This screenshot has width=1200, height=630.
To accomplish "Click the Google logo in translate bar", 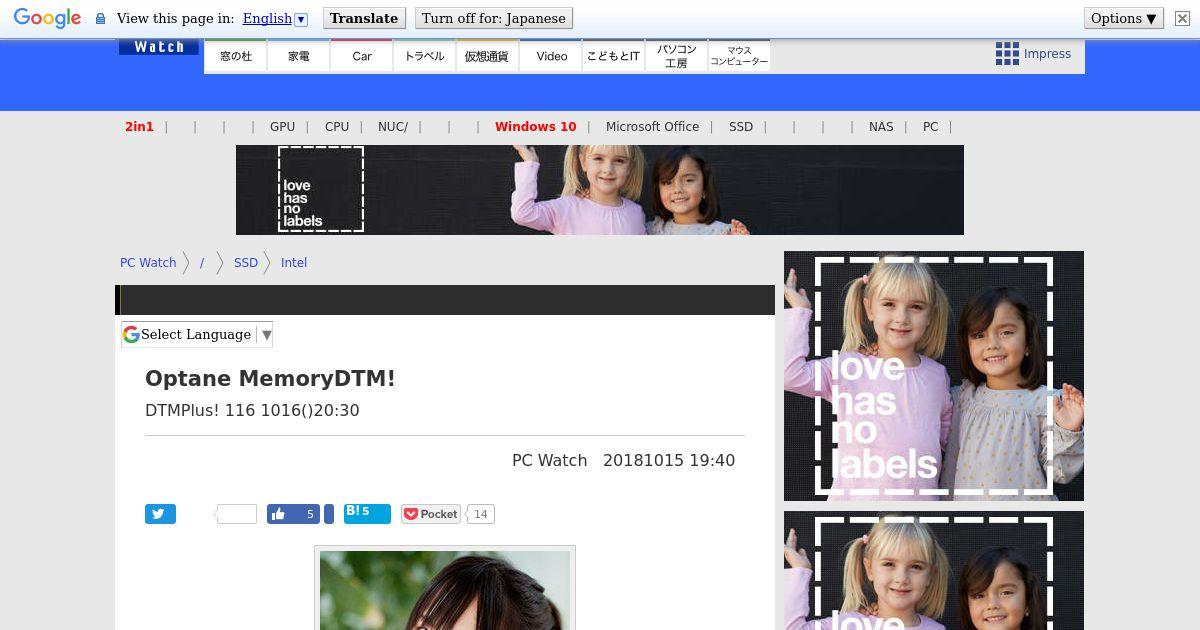I will tap(47, 18).
